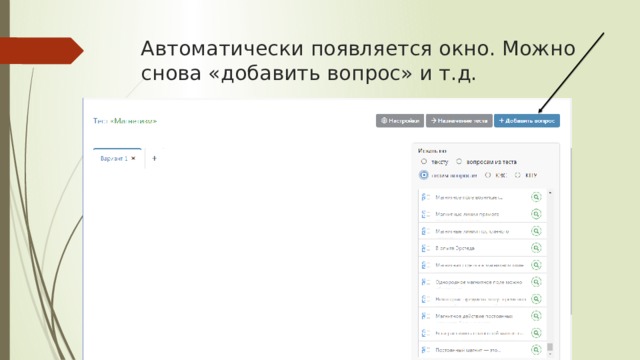This screenshot has height=360, width=640.
Task: Preview «Постоянный магнит — это» via magnifier icon
Action: (536, 349)
